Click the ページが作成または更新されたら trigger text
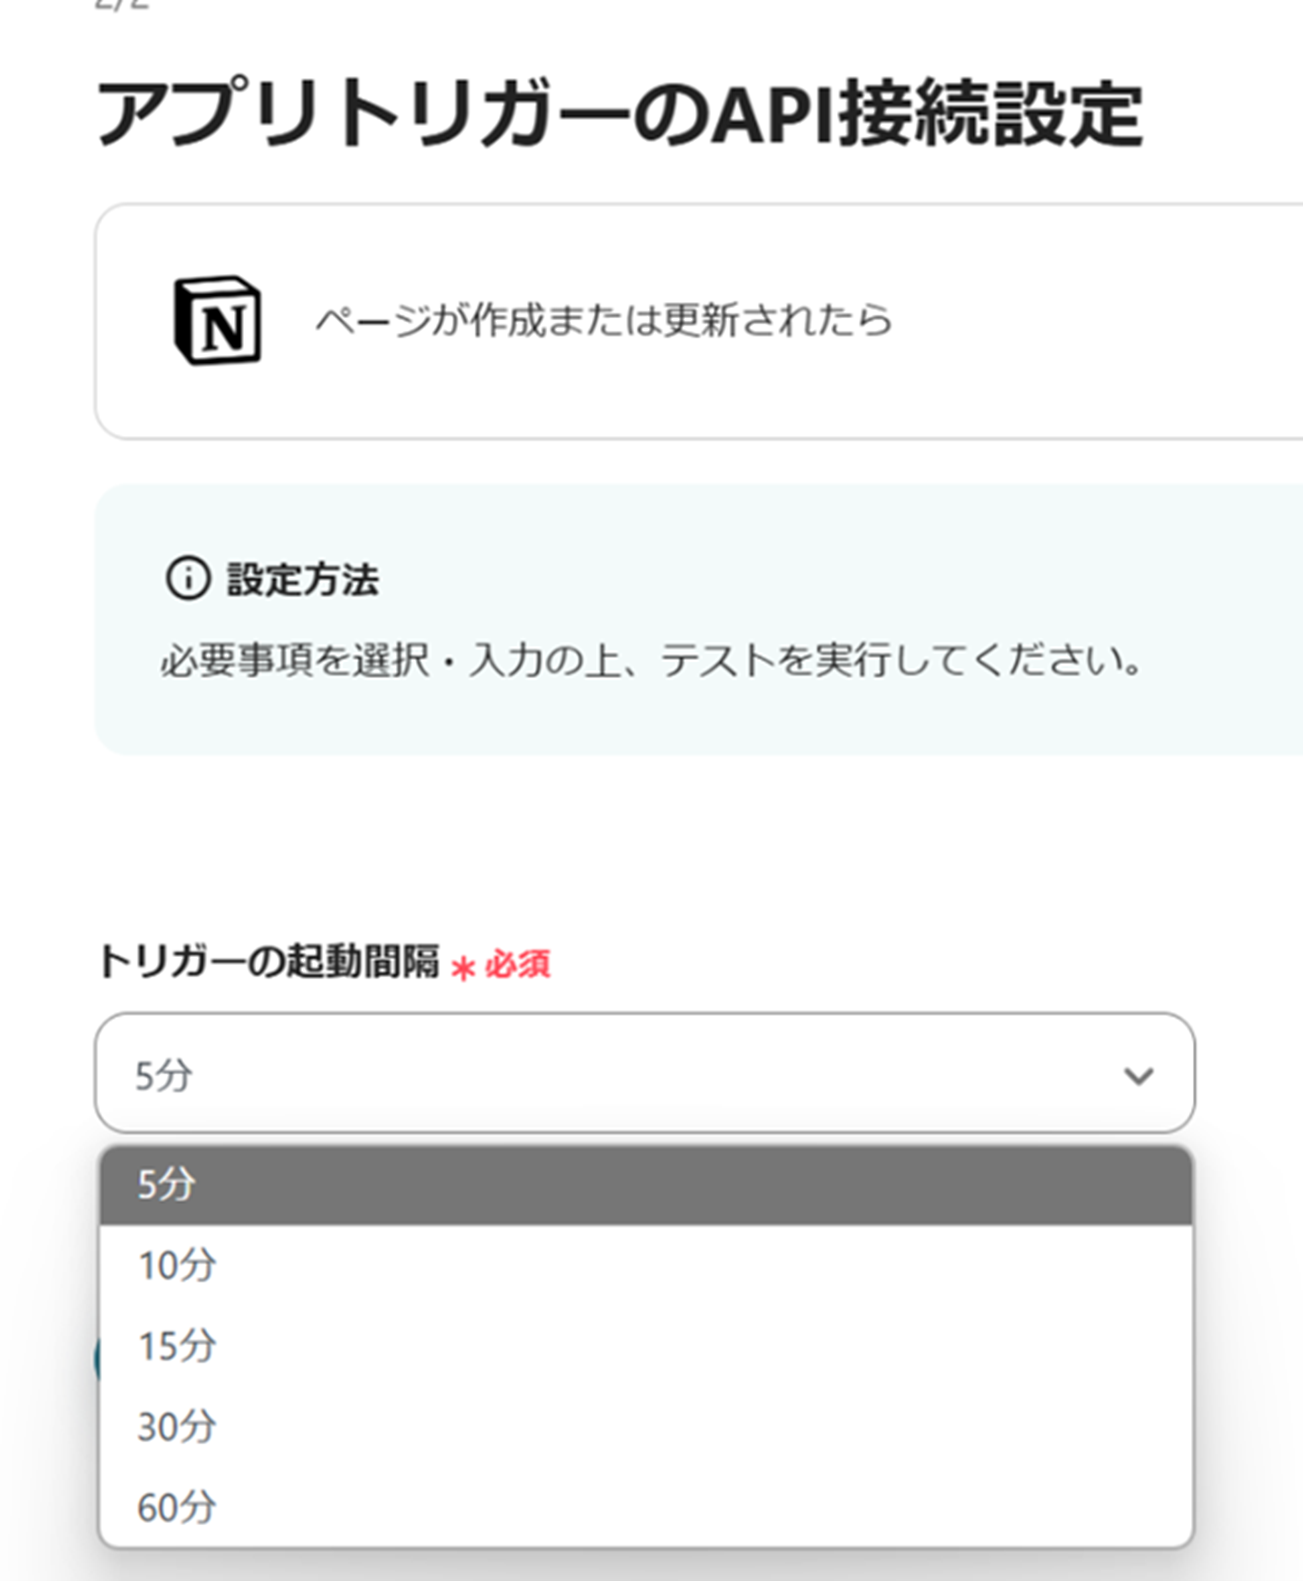This screenshot has width=1303, height=1581. tap(603, 320)
